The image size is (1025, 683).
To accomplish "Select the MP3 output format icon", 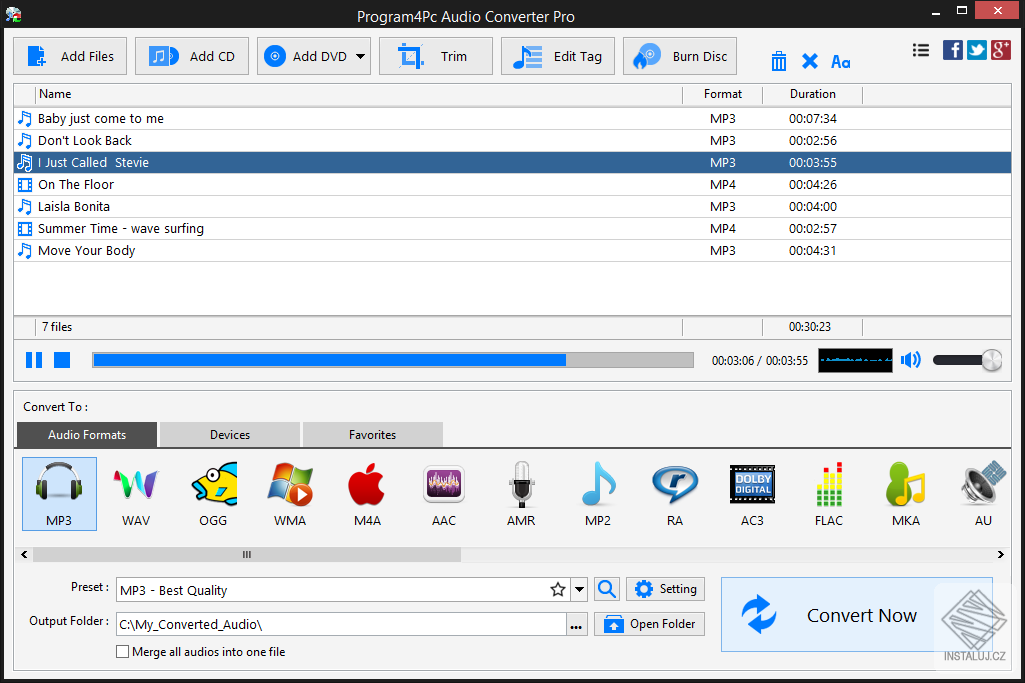I will coord(58,493).
